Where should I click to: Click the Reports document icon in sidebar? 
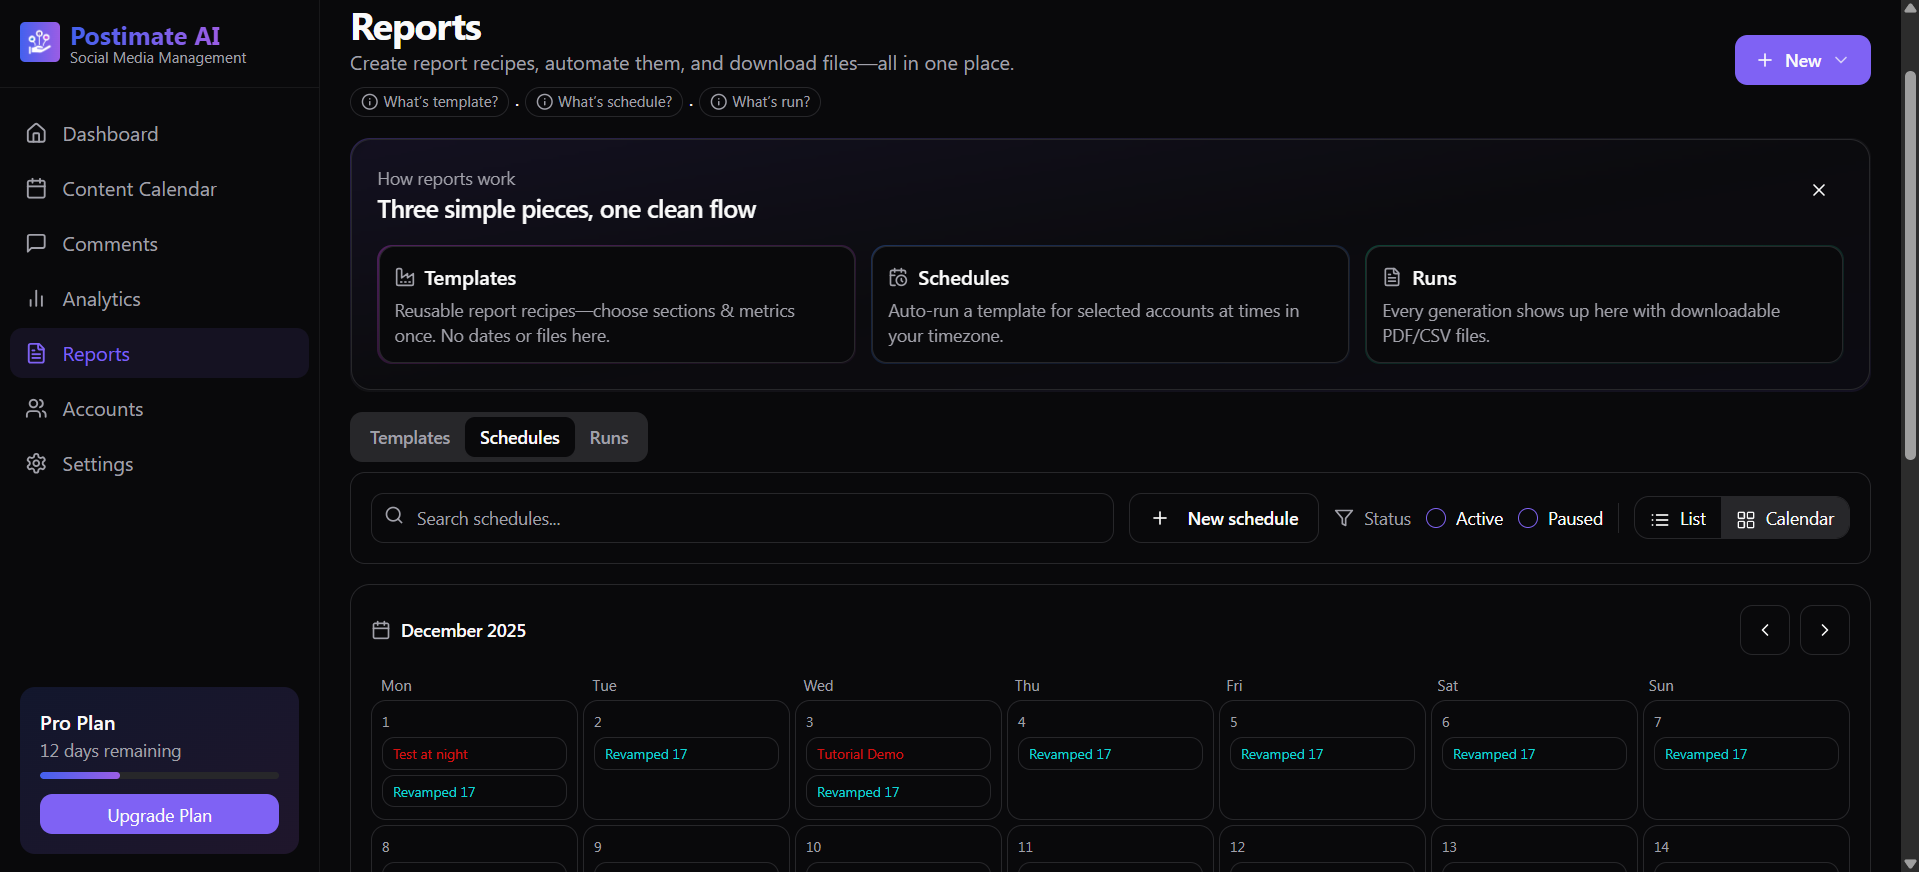37,354
